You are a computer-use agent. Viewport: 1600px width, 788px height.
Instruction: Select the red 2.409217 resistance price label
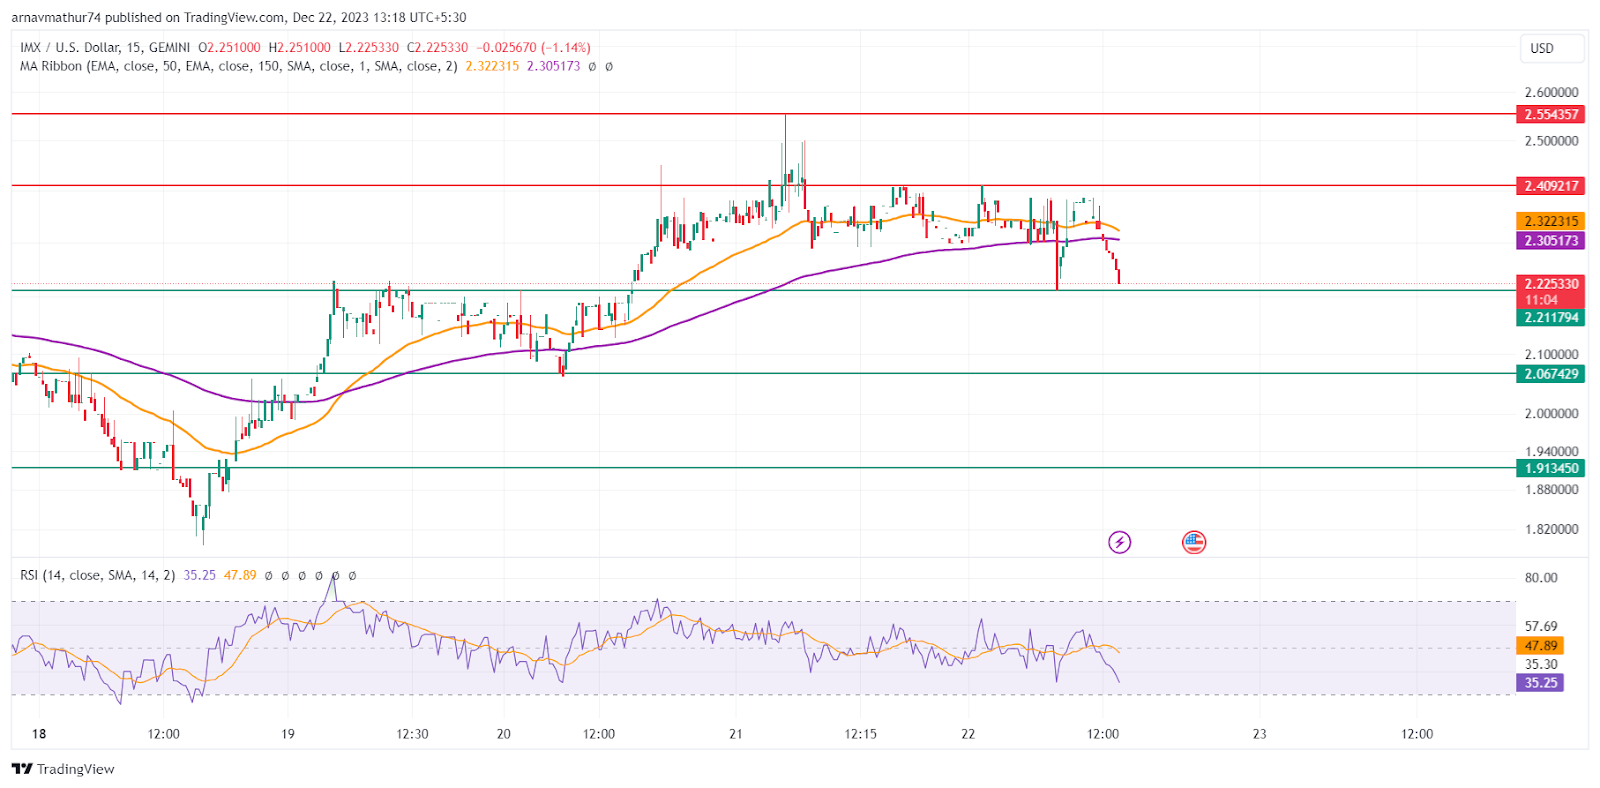point(1550,186)
